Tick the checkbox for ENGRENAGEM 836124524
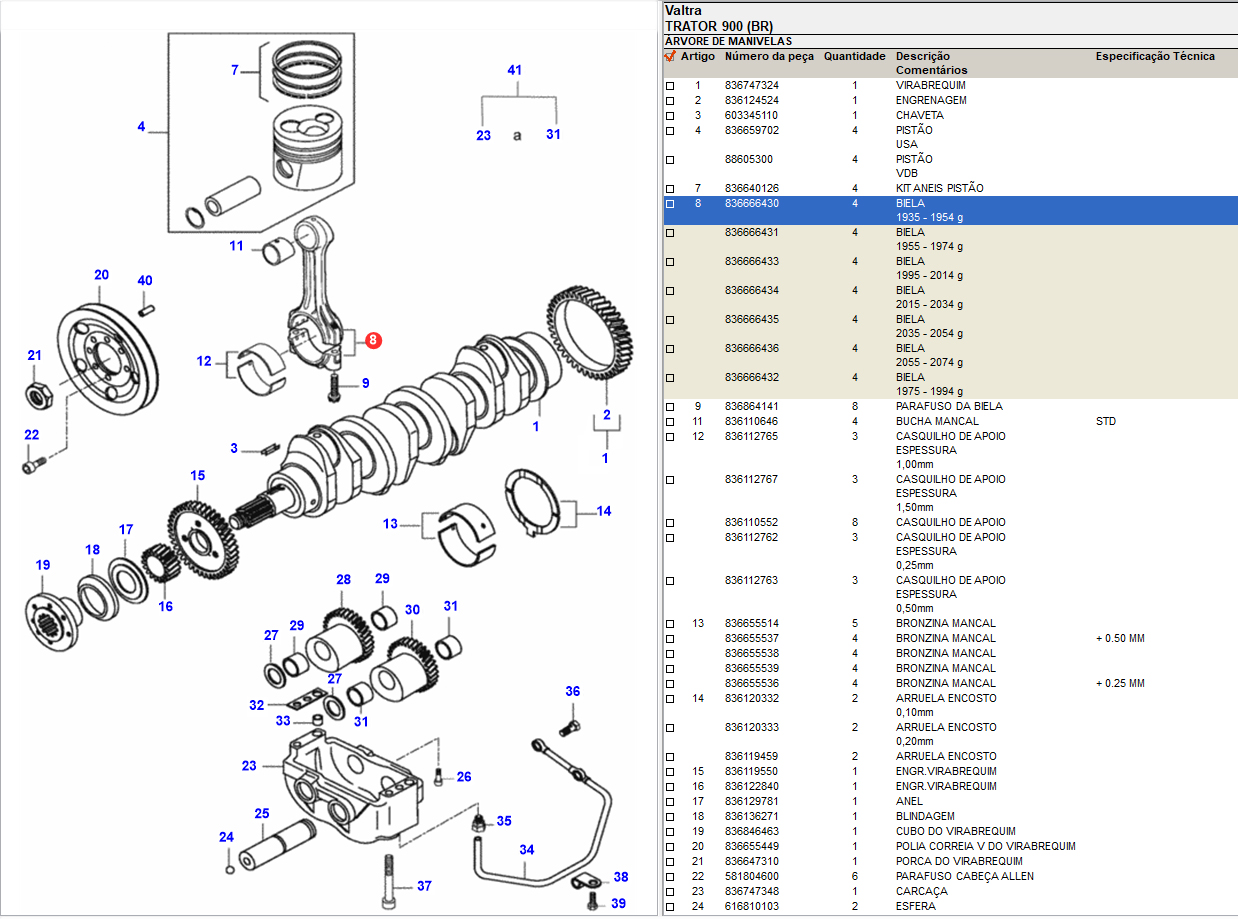The image size is (1238, 919). pos(670,101)
